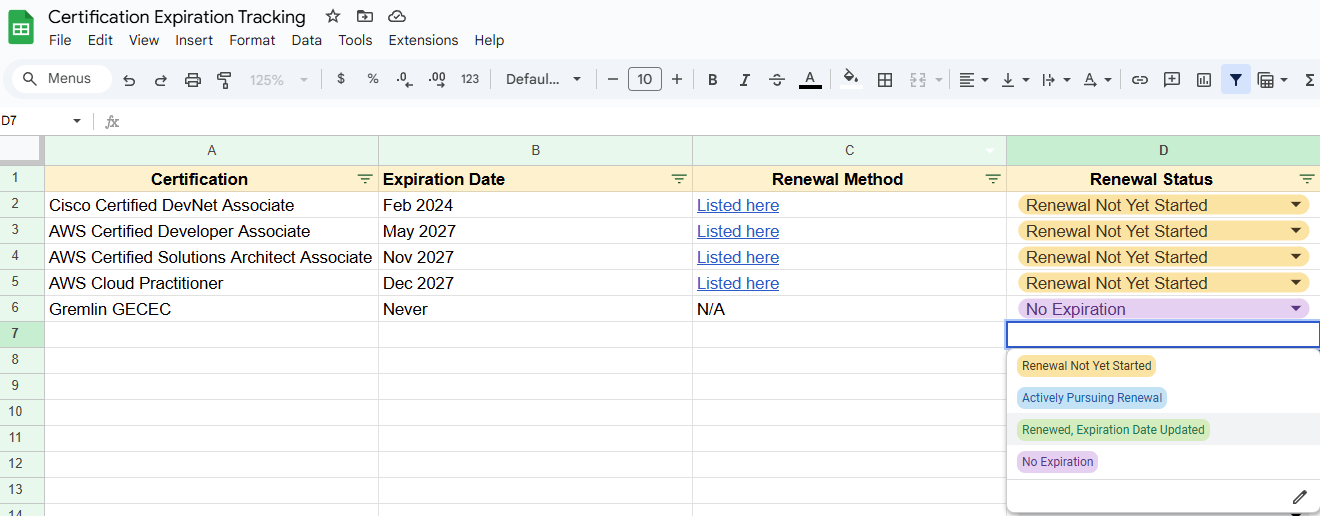
Task: Open Cisco DevNet row 'Listed here' link
Action: (738, 205)
